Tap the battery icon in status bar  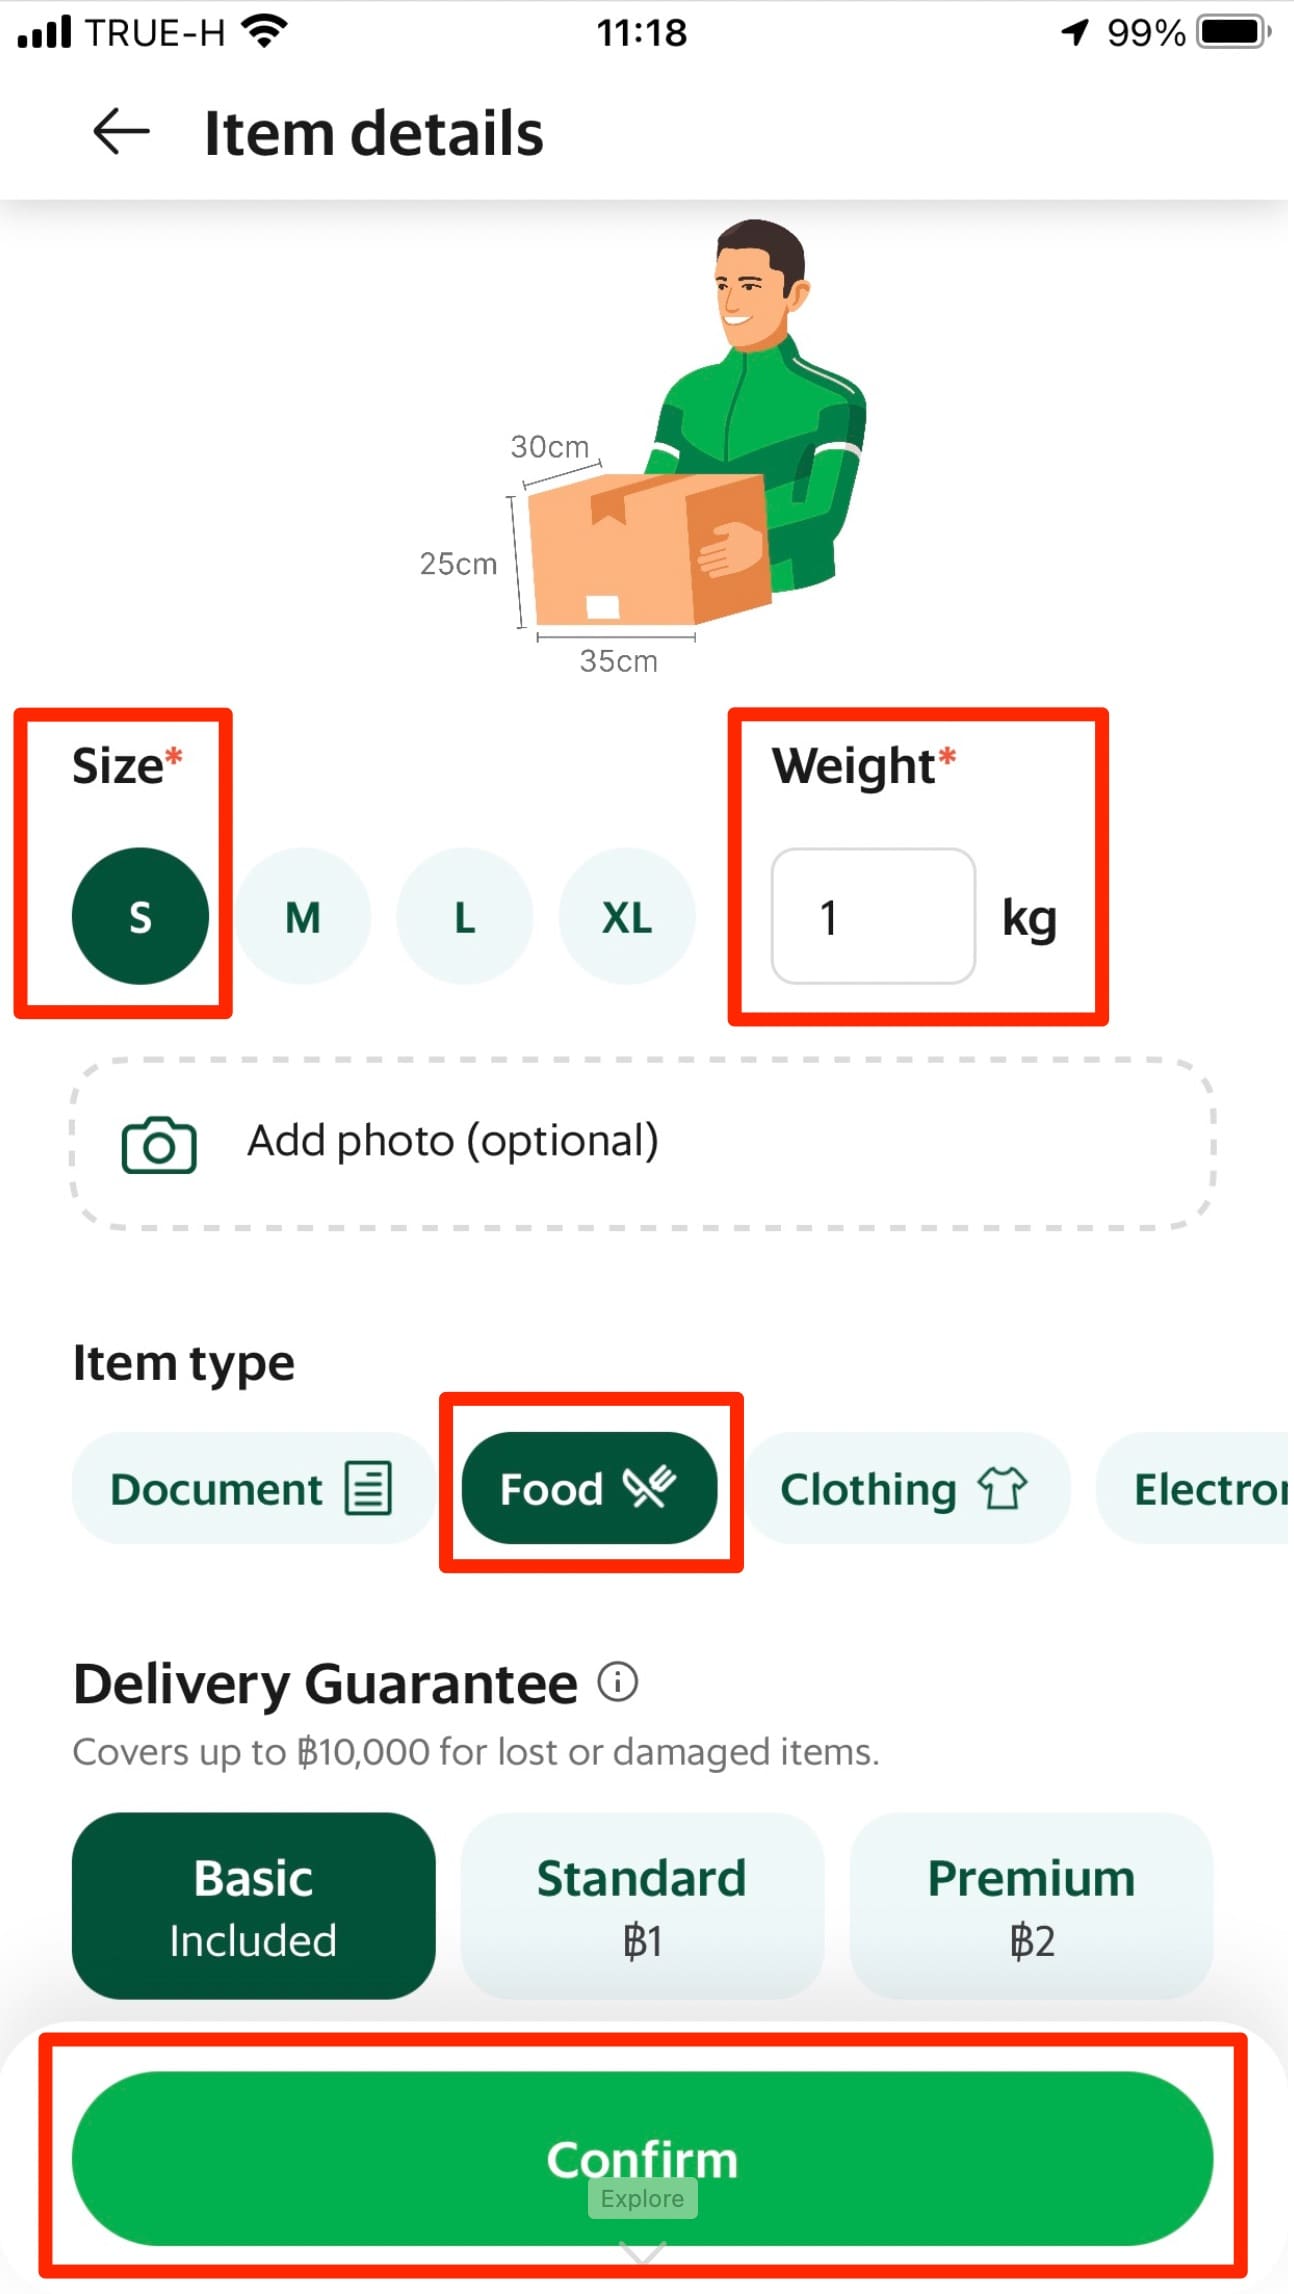coord(1234,32)
